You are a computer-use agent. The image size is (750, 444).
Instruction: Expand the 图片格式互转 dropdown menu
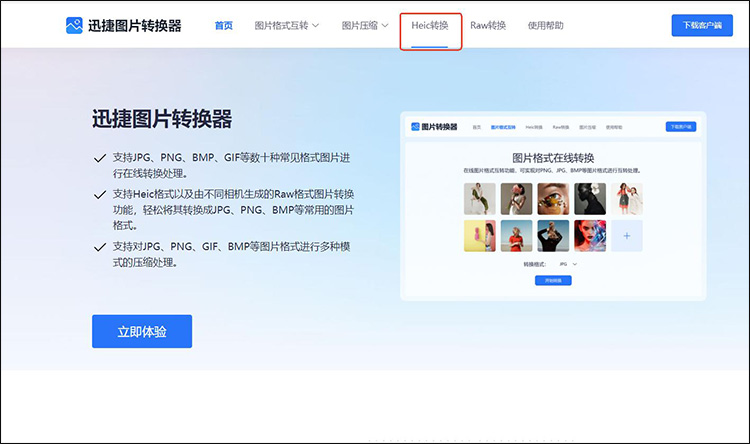point(286,25)
